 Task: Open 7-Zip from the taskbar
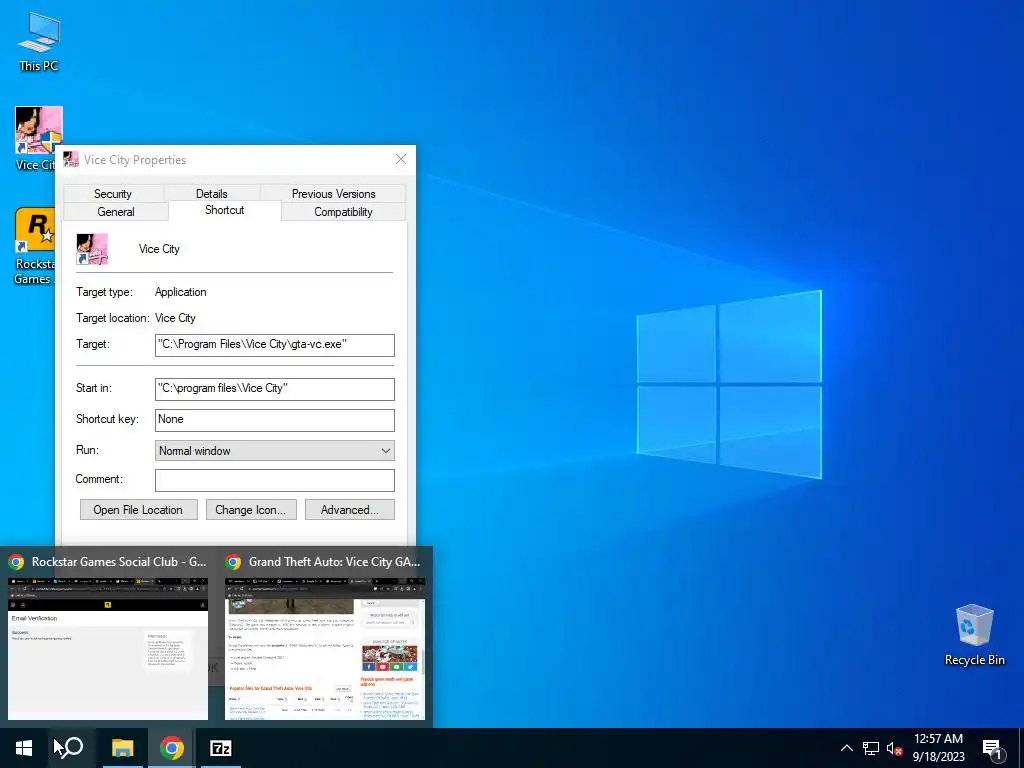click(x=221, y=748)
